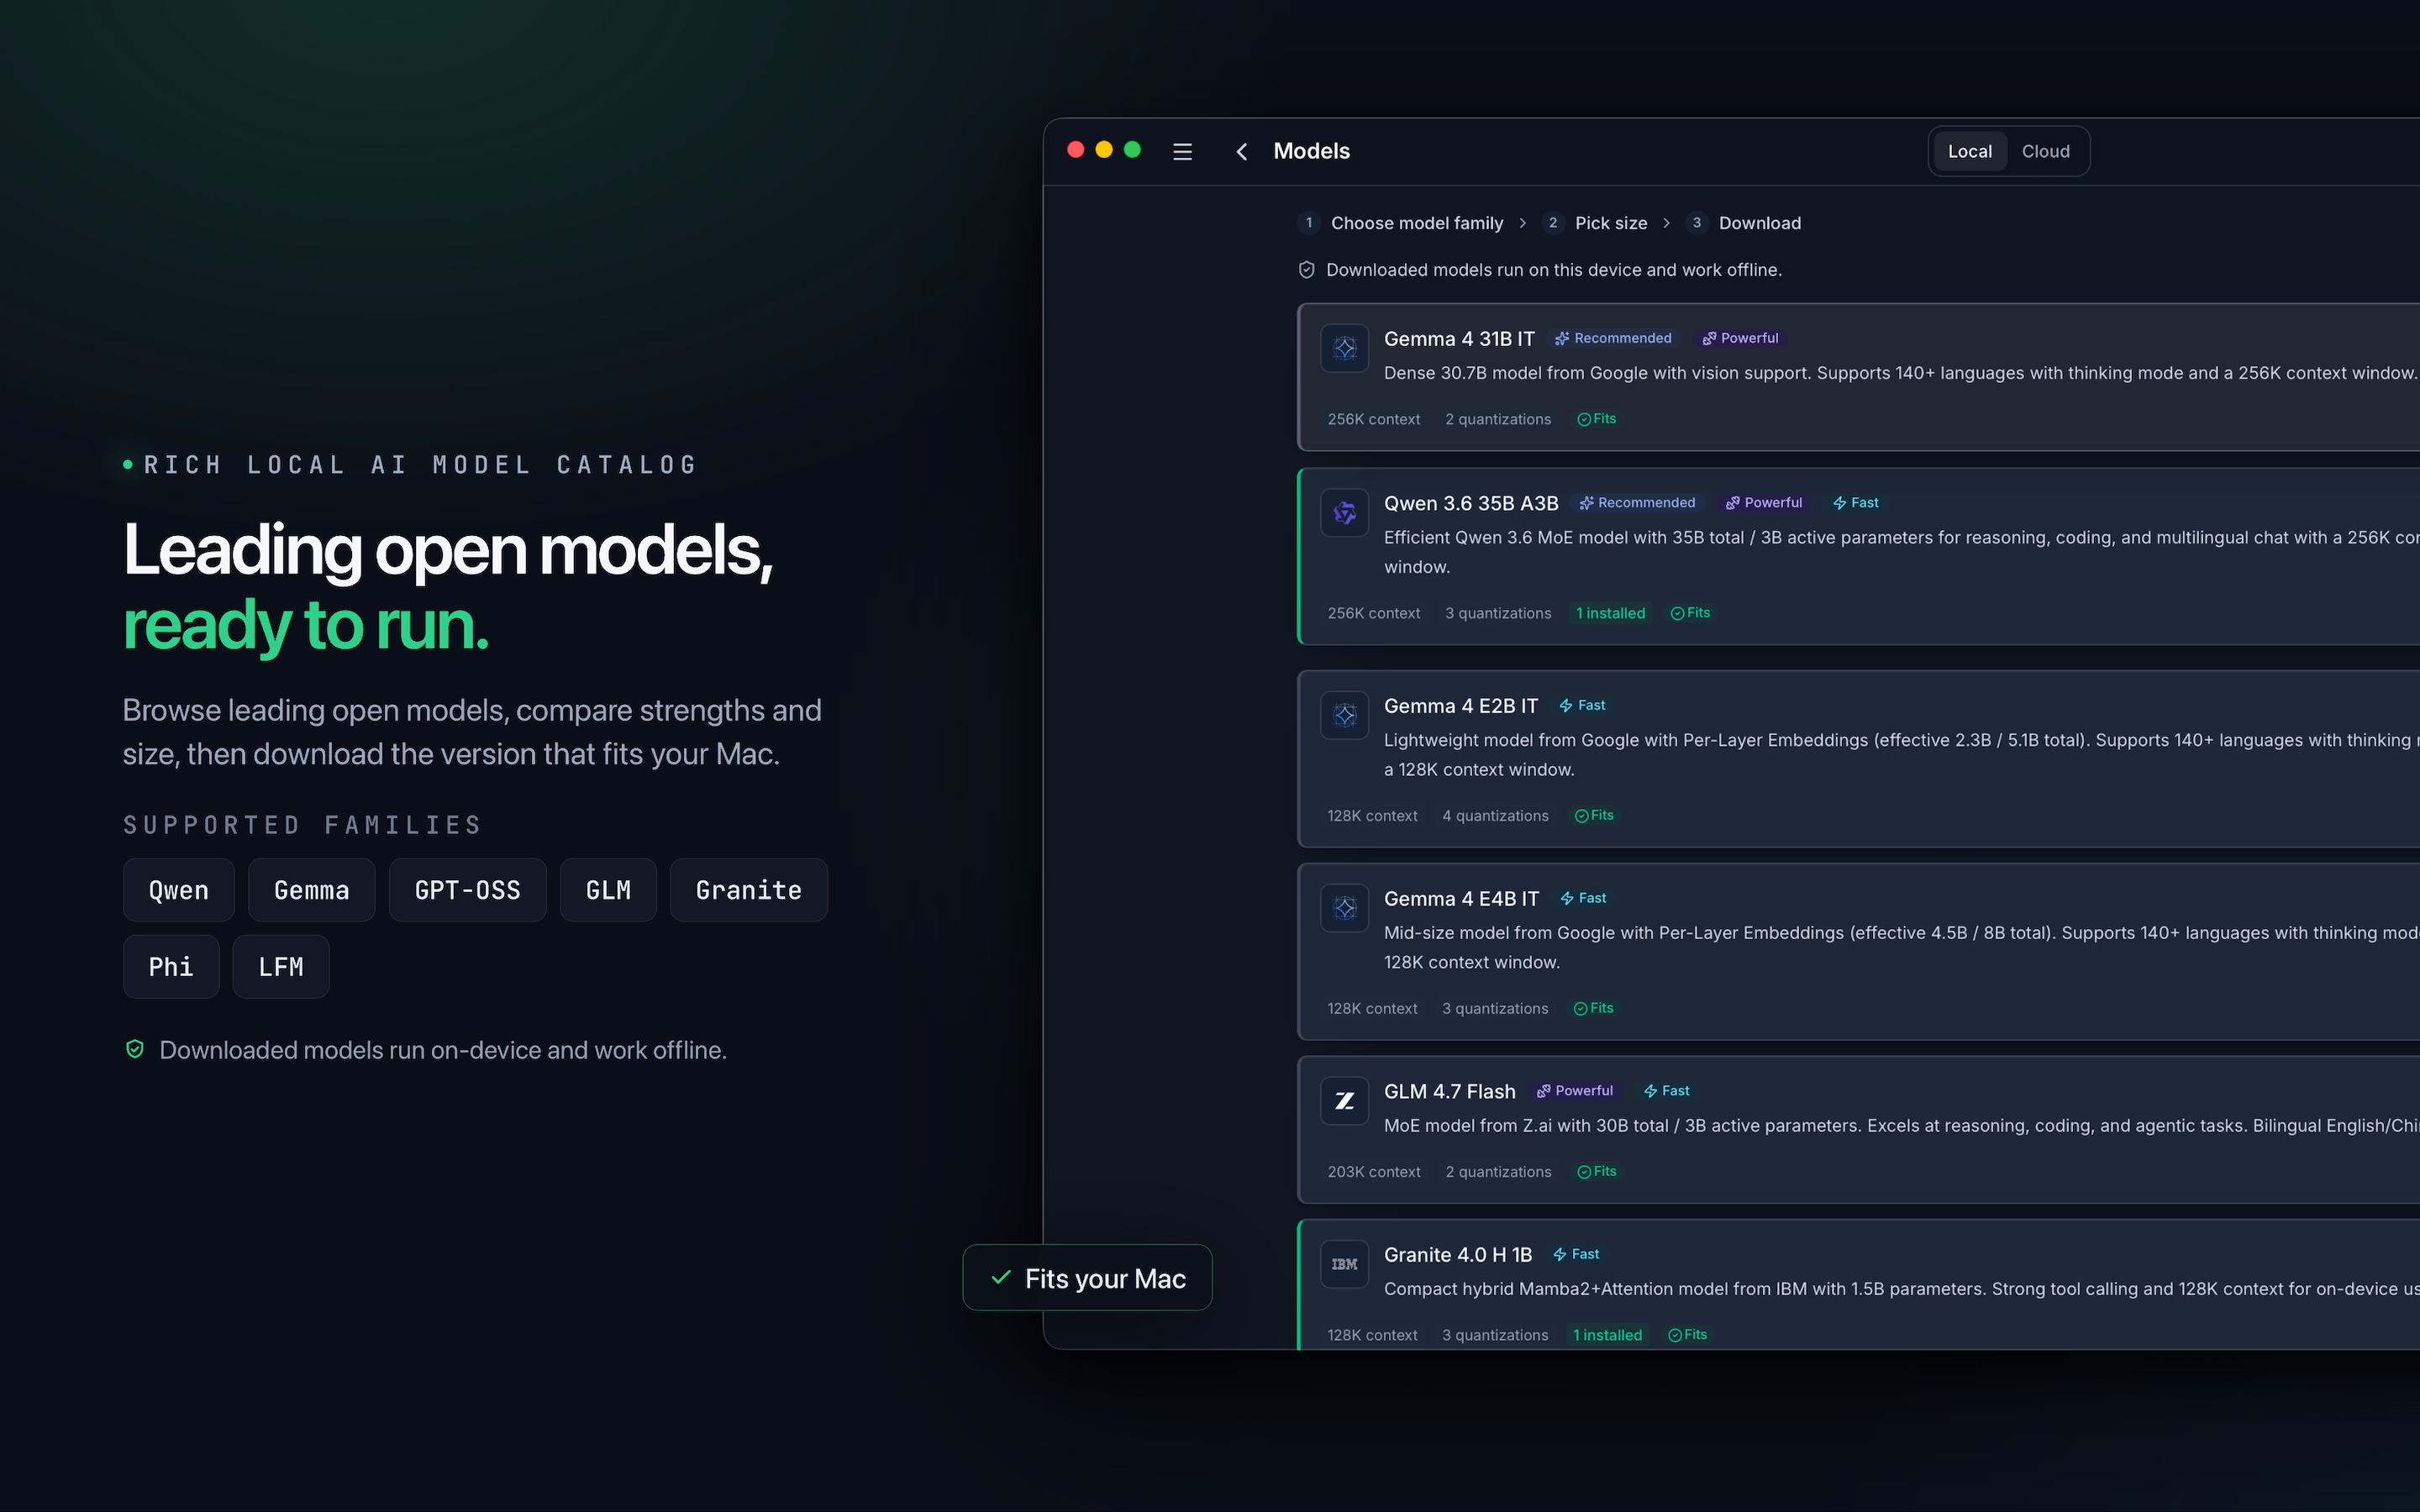Click the Models window title
This screenshot has width=2420, height=1512.
(x=1311, y=151)
